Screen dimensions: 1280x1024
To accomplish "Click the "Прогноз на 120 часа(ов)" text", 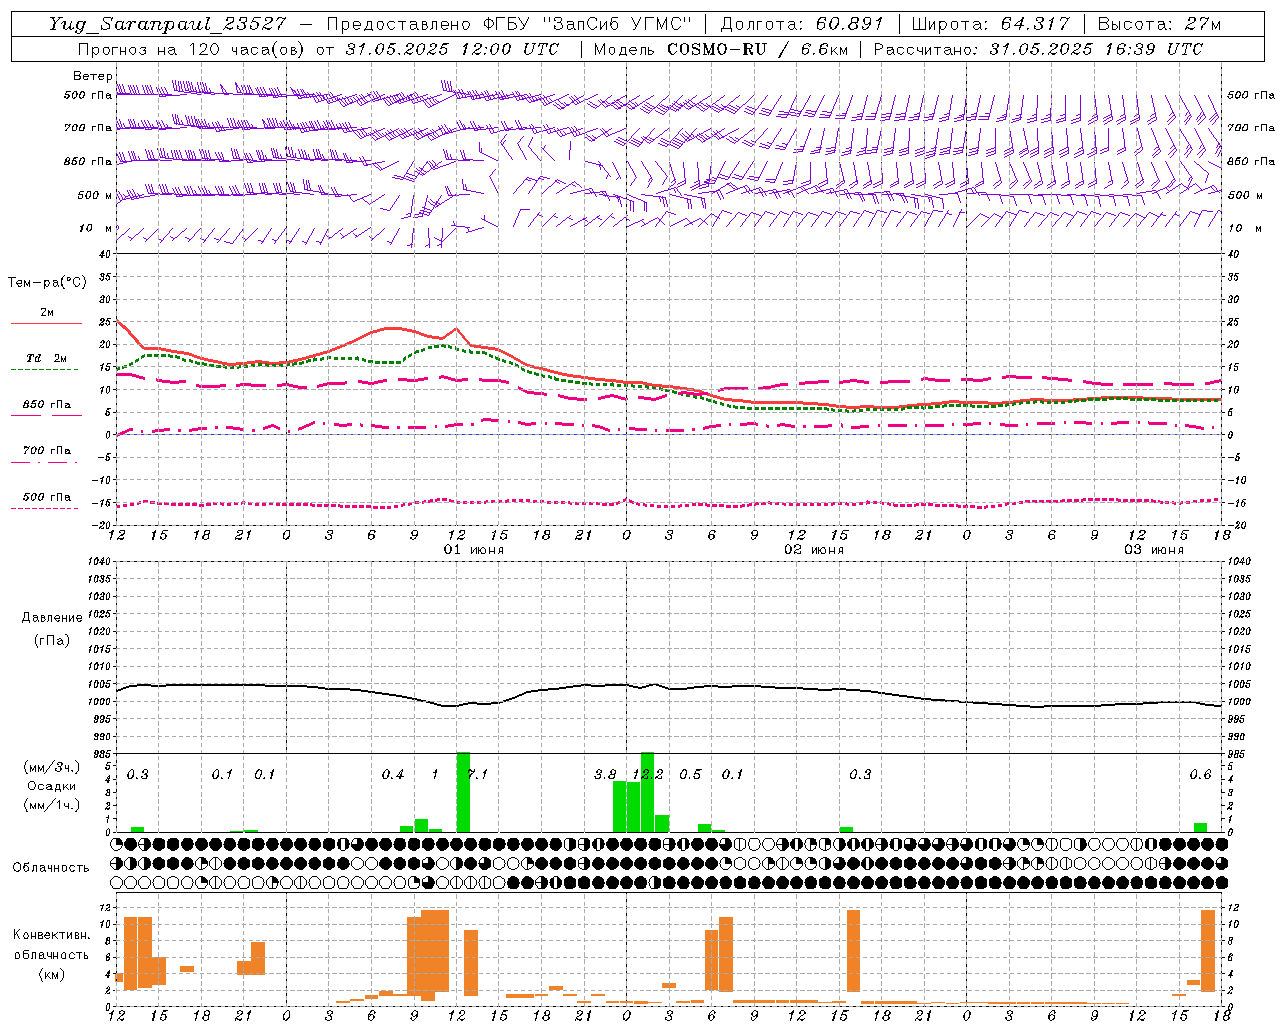I will coord(191,49).
